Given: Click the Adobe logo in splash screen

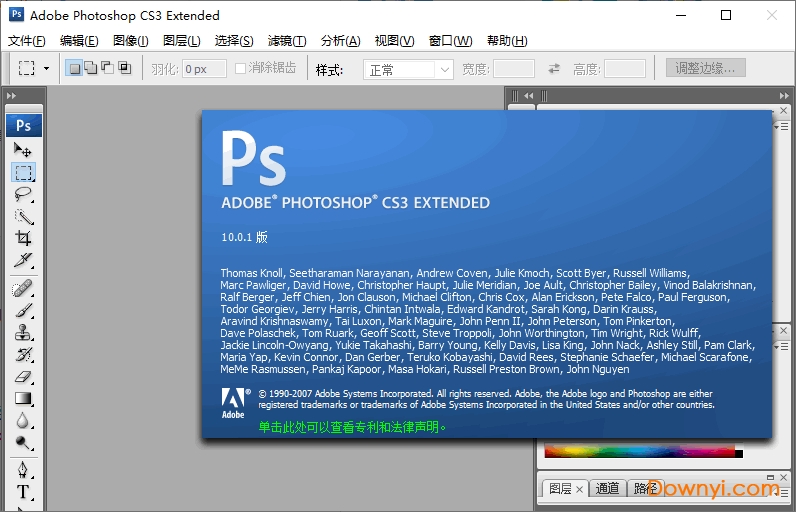Looking at the screenshot, I should [x=236, y=403].
